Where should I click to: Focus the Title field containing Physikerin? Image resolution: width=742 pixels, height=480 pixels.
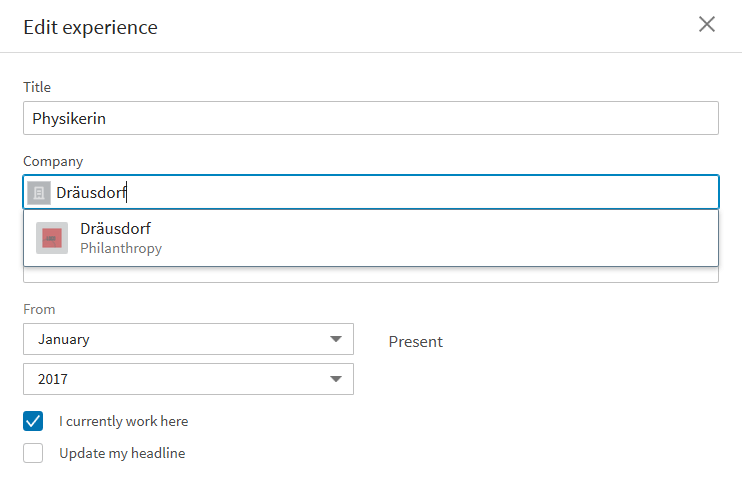(x=370, y=118)
